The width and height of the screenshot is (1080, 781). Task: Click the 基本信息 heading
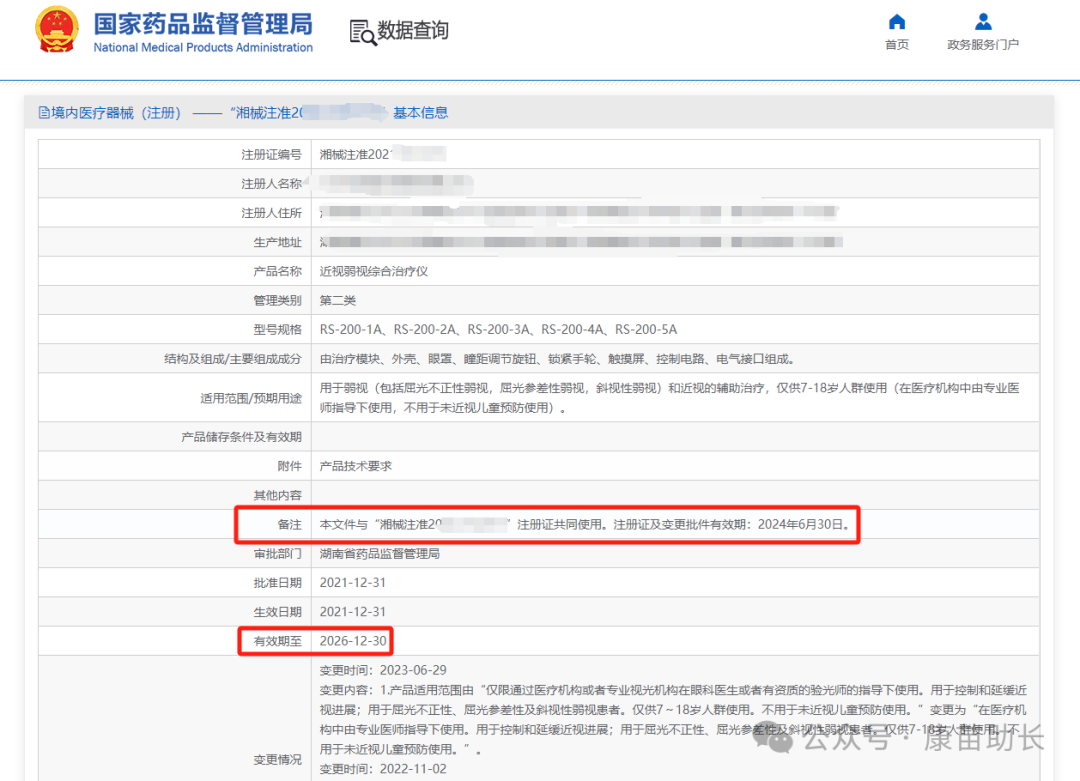pos(420,113)
